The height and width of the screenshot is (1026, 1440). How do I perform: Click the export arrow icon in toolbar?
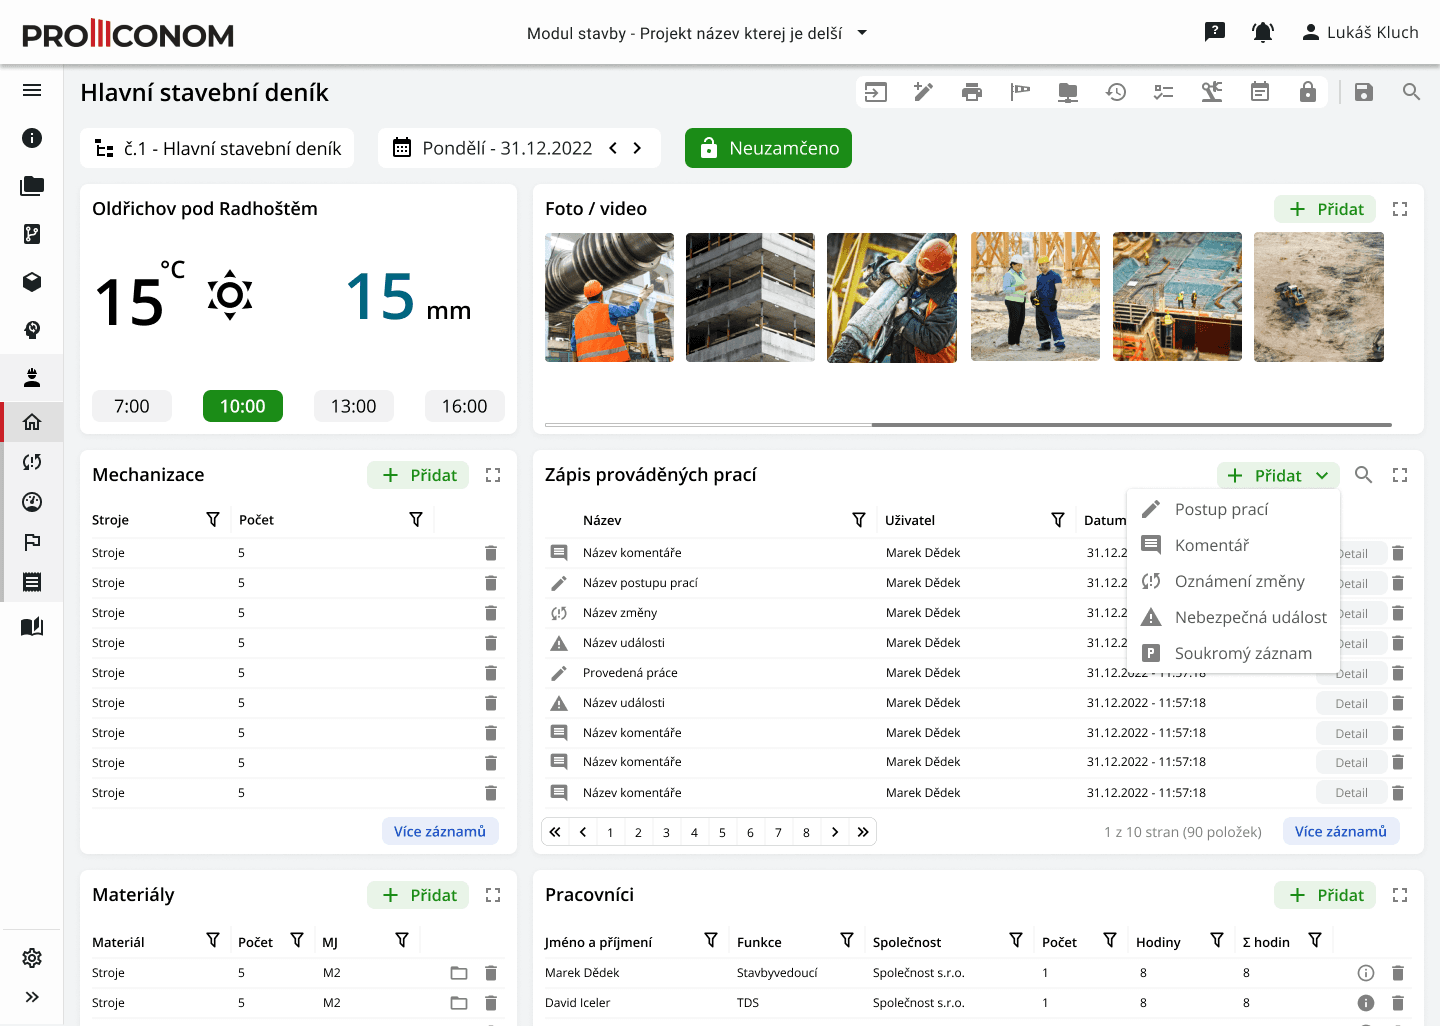point(876,92)
